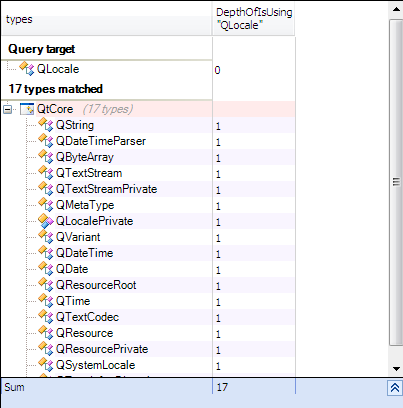Select the QDateTimeParser type row
The width and height of the screenshot is (403, 408).
tap(148, 141)
